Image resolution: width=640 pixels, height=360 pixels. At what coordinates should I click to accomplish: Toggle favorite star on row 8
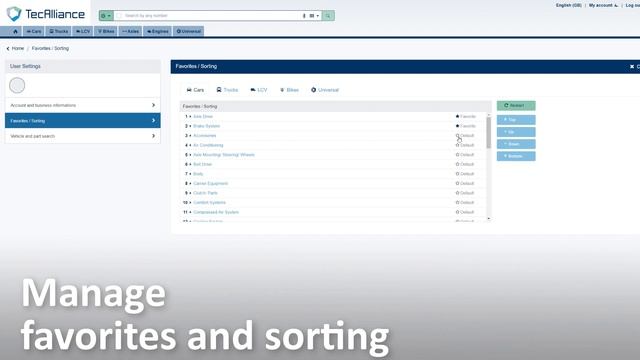click(458, 183)
